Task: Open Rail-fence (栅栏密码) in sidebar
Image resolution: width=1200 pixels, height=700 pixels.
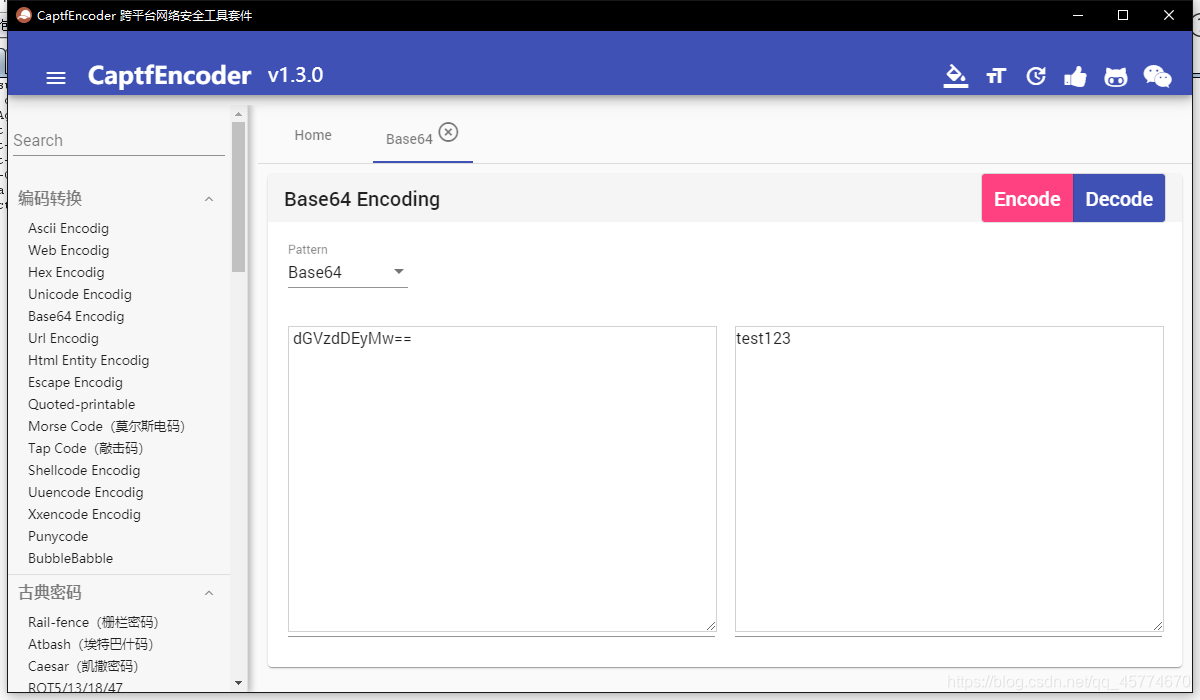Action: (93, 622)
